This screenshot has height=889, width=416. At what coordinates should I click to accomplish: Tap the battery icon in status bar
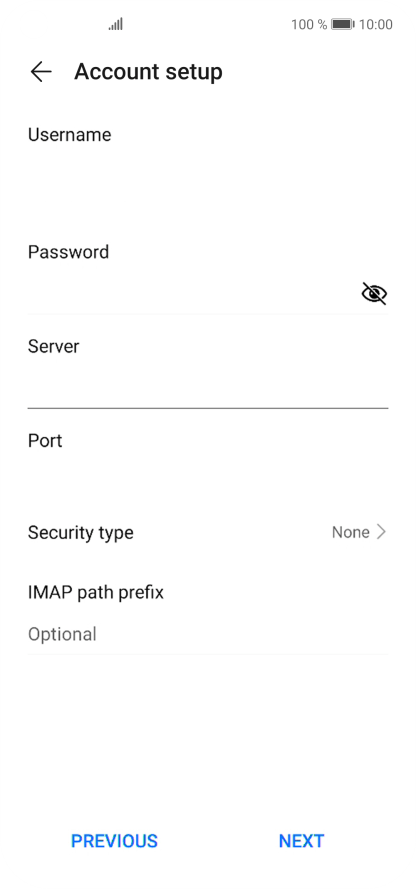click(x=343, y=24)
